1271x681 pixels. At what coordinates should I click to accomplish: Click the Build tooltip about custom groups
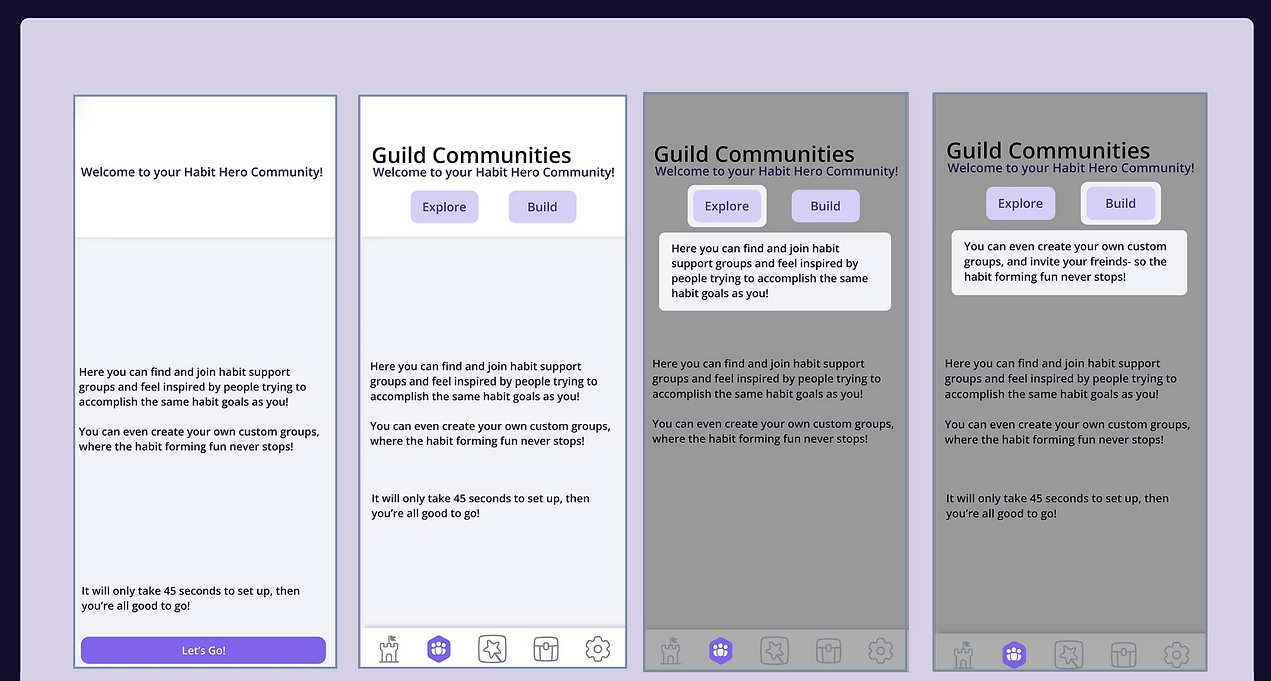point(1068,262)
